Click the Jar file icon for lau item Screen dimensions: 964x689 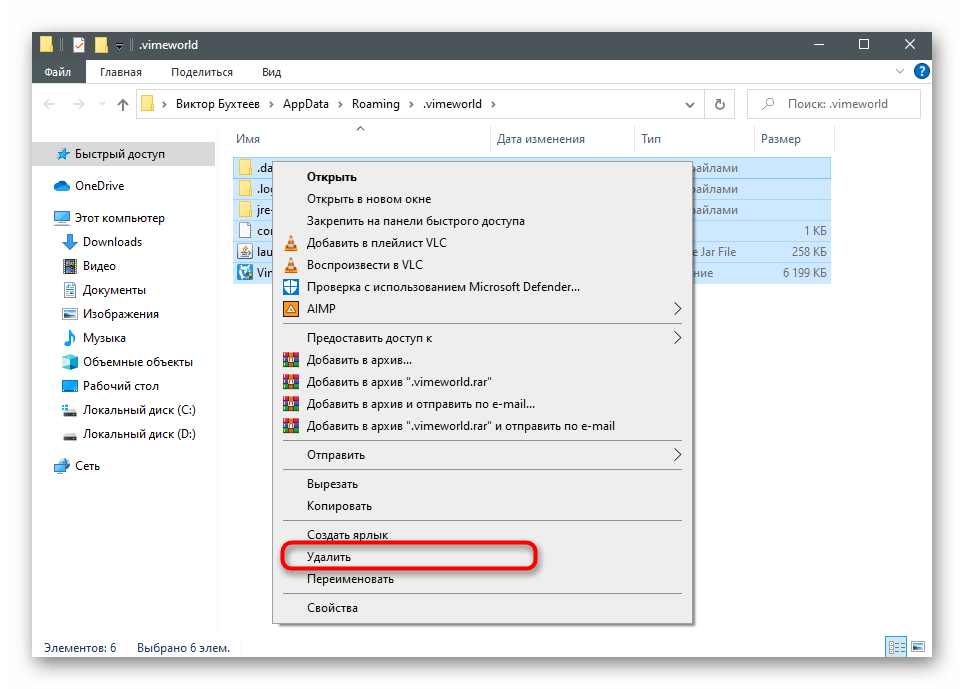[245, 251]
